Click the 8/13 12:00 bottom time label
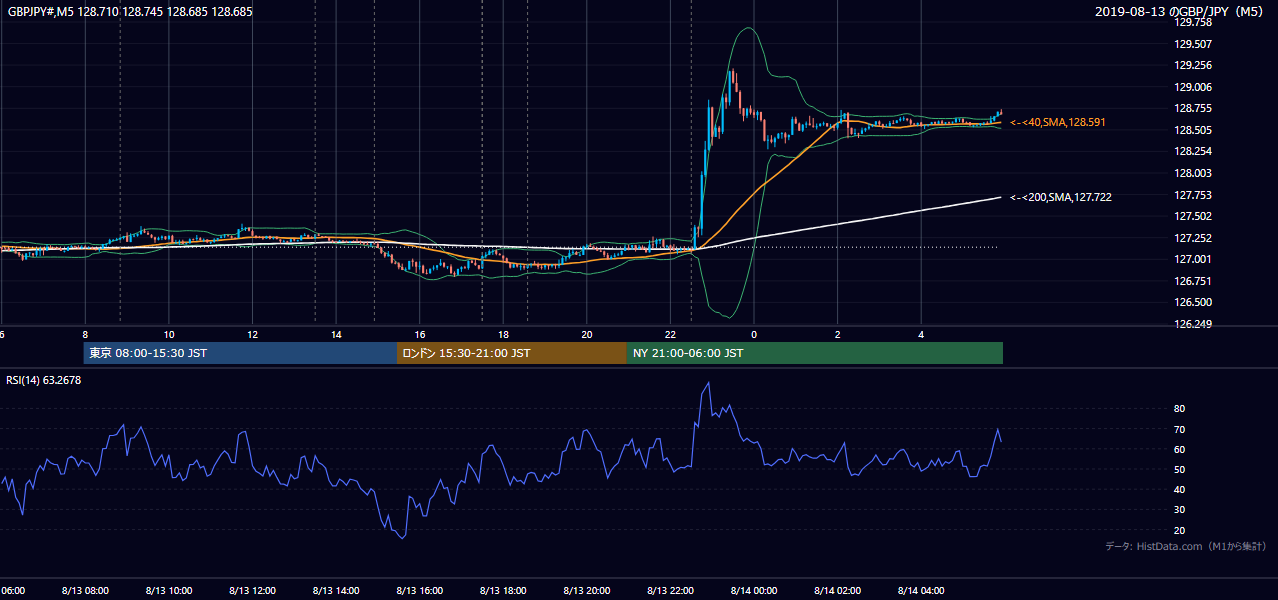Viewport: 1278px width, 600px height. click(252, 590)
